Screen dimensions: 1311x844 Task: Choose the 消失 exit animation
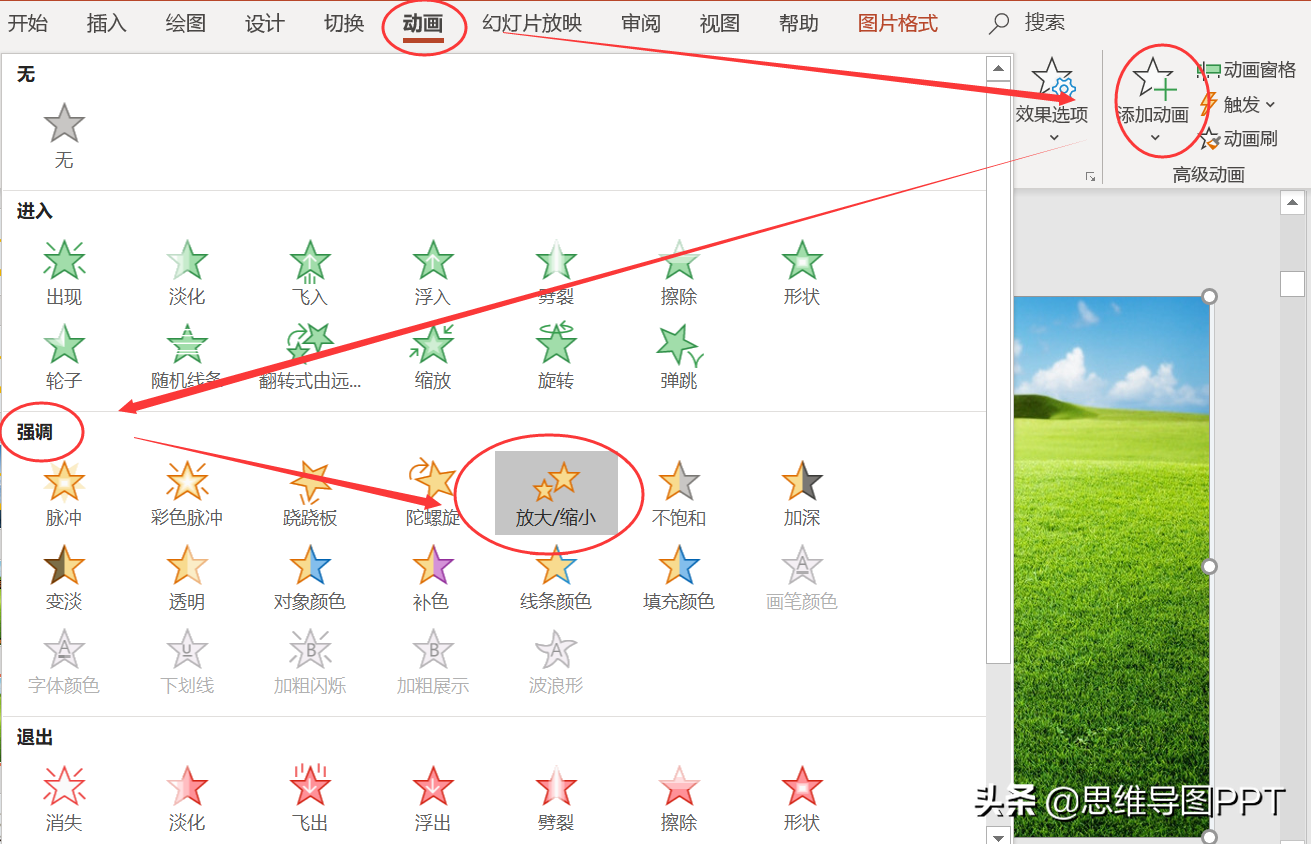(x=64, y=798)
